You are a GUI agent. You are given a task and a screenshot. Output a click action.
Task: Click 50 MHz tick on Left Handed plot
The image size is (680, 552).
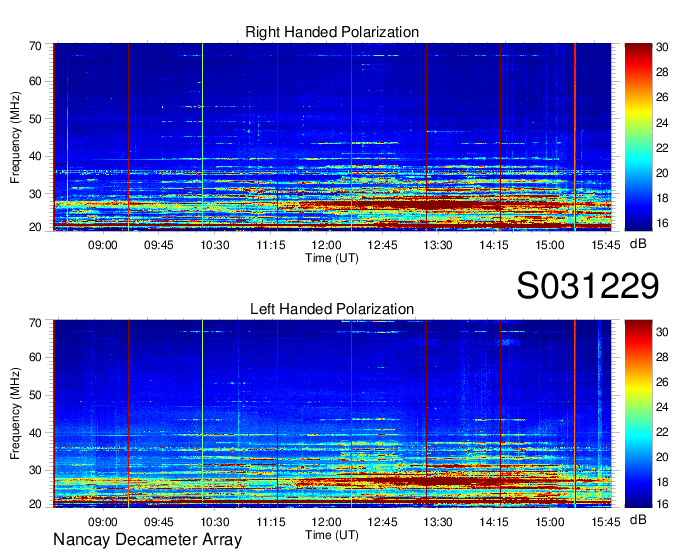click(35, 395)
